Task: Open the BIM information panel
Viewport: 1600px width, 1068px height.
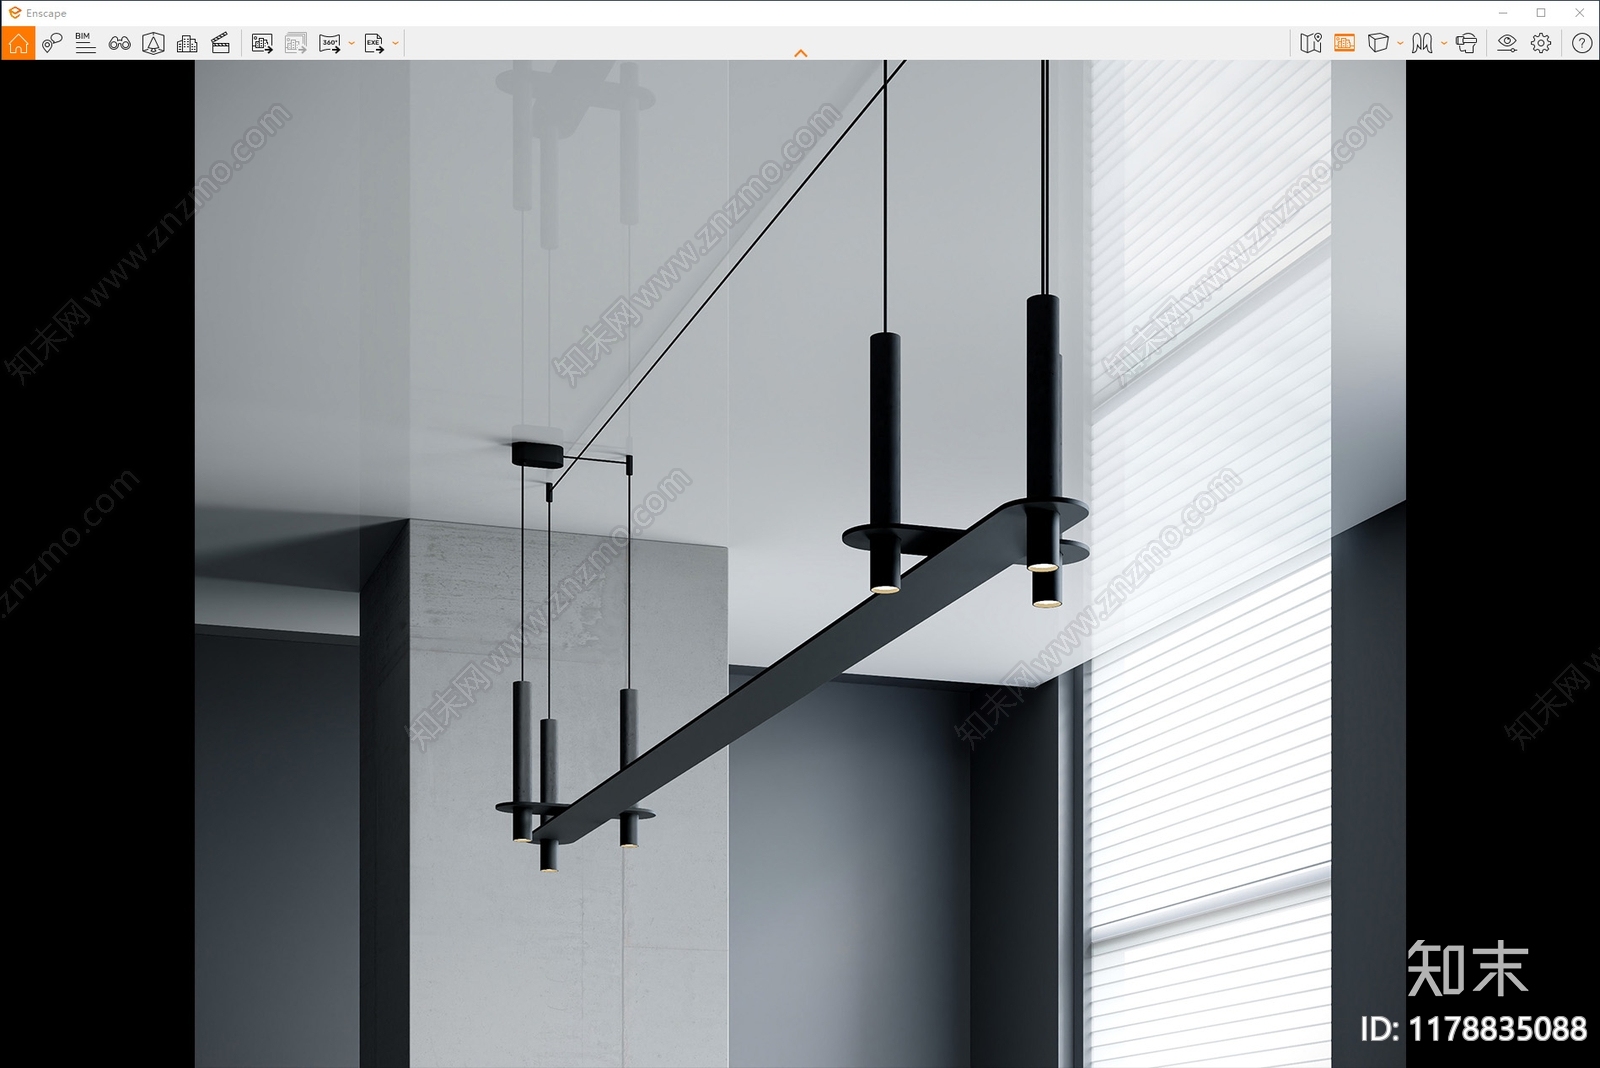Action: (x=85, y=43)
